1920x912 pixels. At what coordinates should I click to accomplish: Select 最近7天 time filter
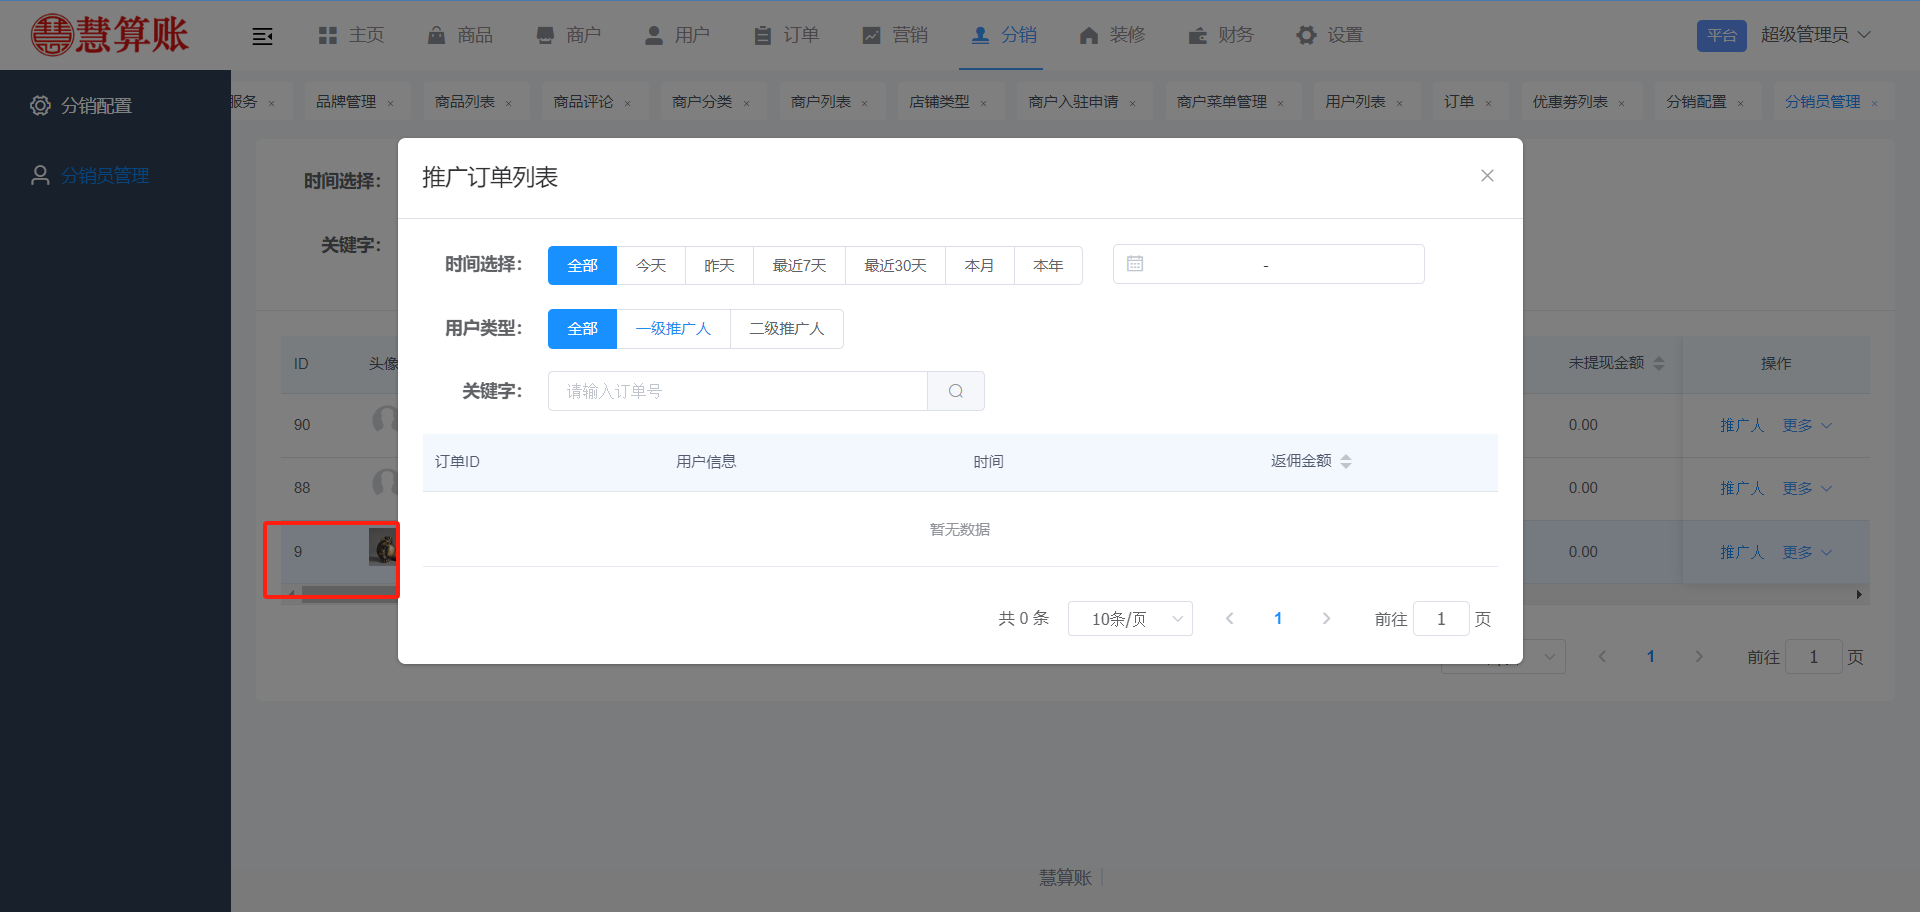point(799,265)
